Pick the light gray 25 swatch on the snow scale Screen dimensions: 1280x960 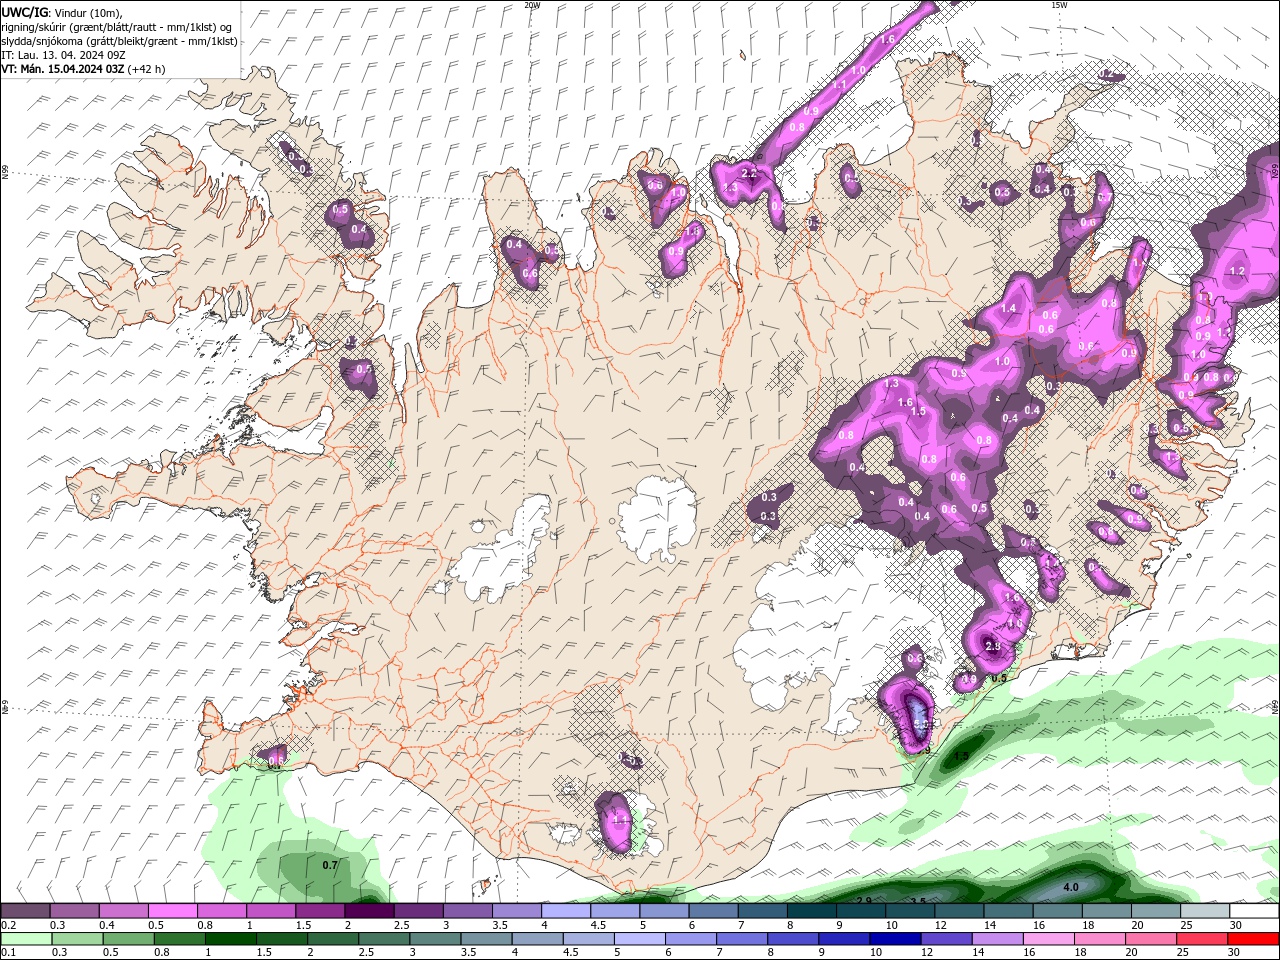coord(1205,911)
